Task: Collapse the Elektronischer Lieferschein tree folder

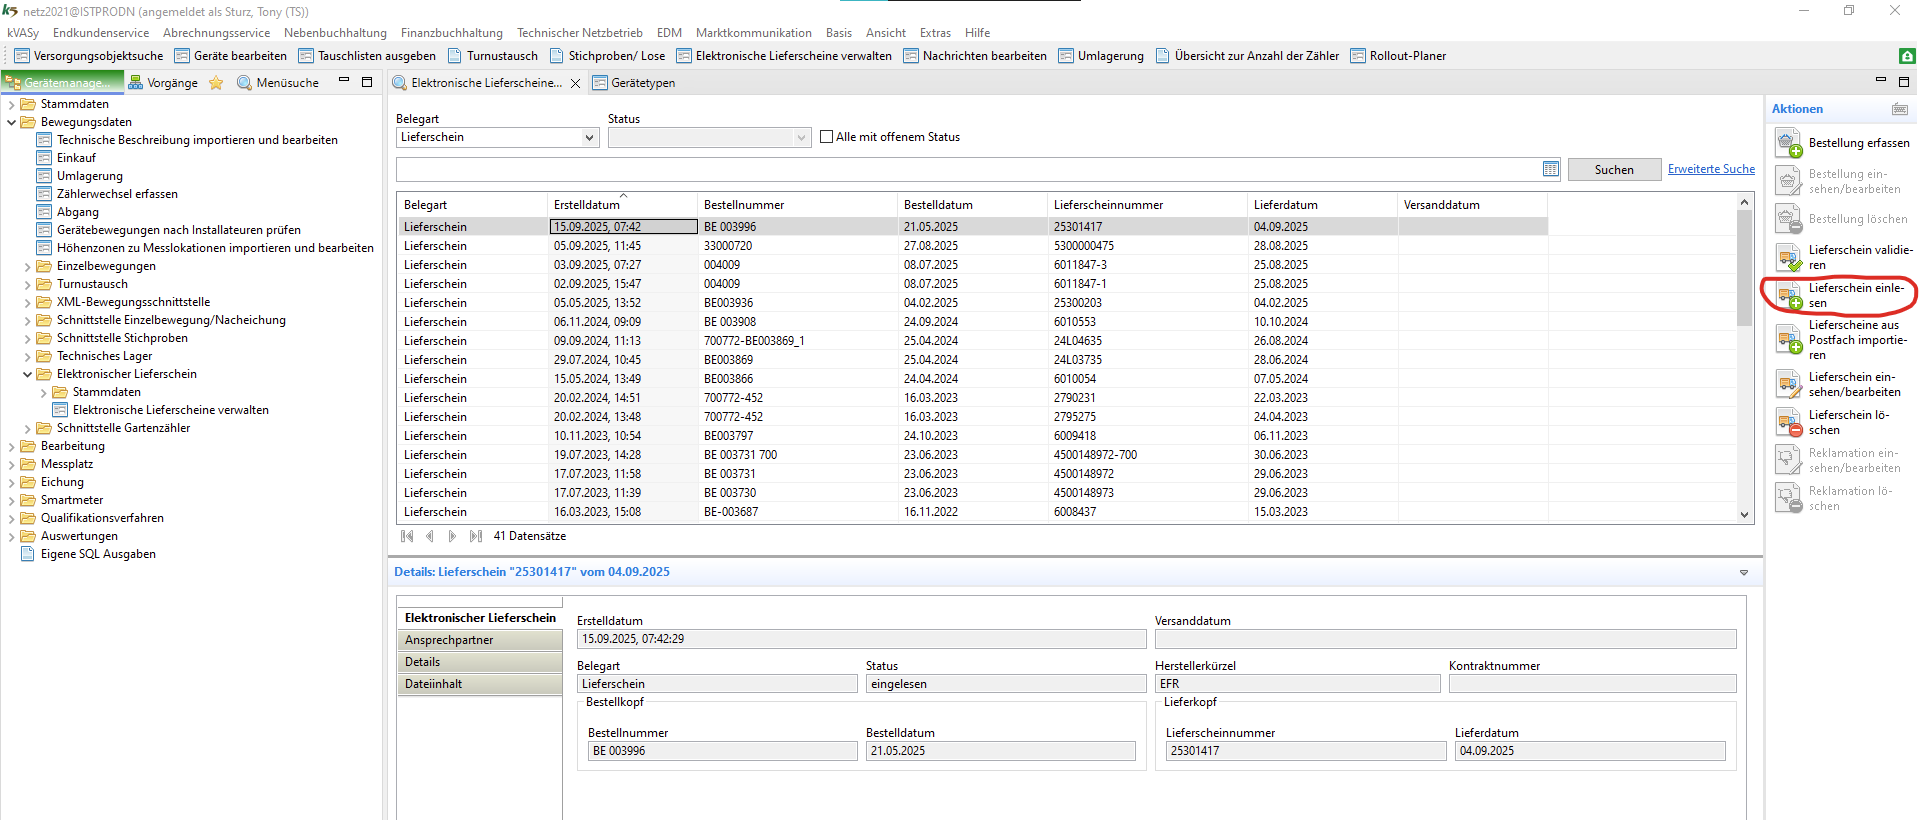Action: [28, 375]
